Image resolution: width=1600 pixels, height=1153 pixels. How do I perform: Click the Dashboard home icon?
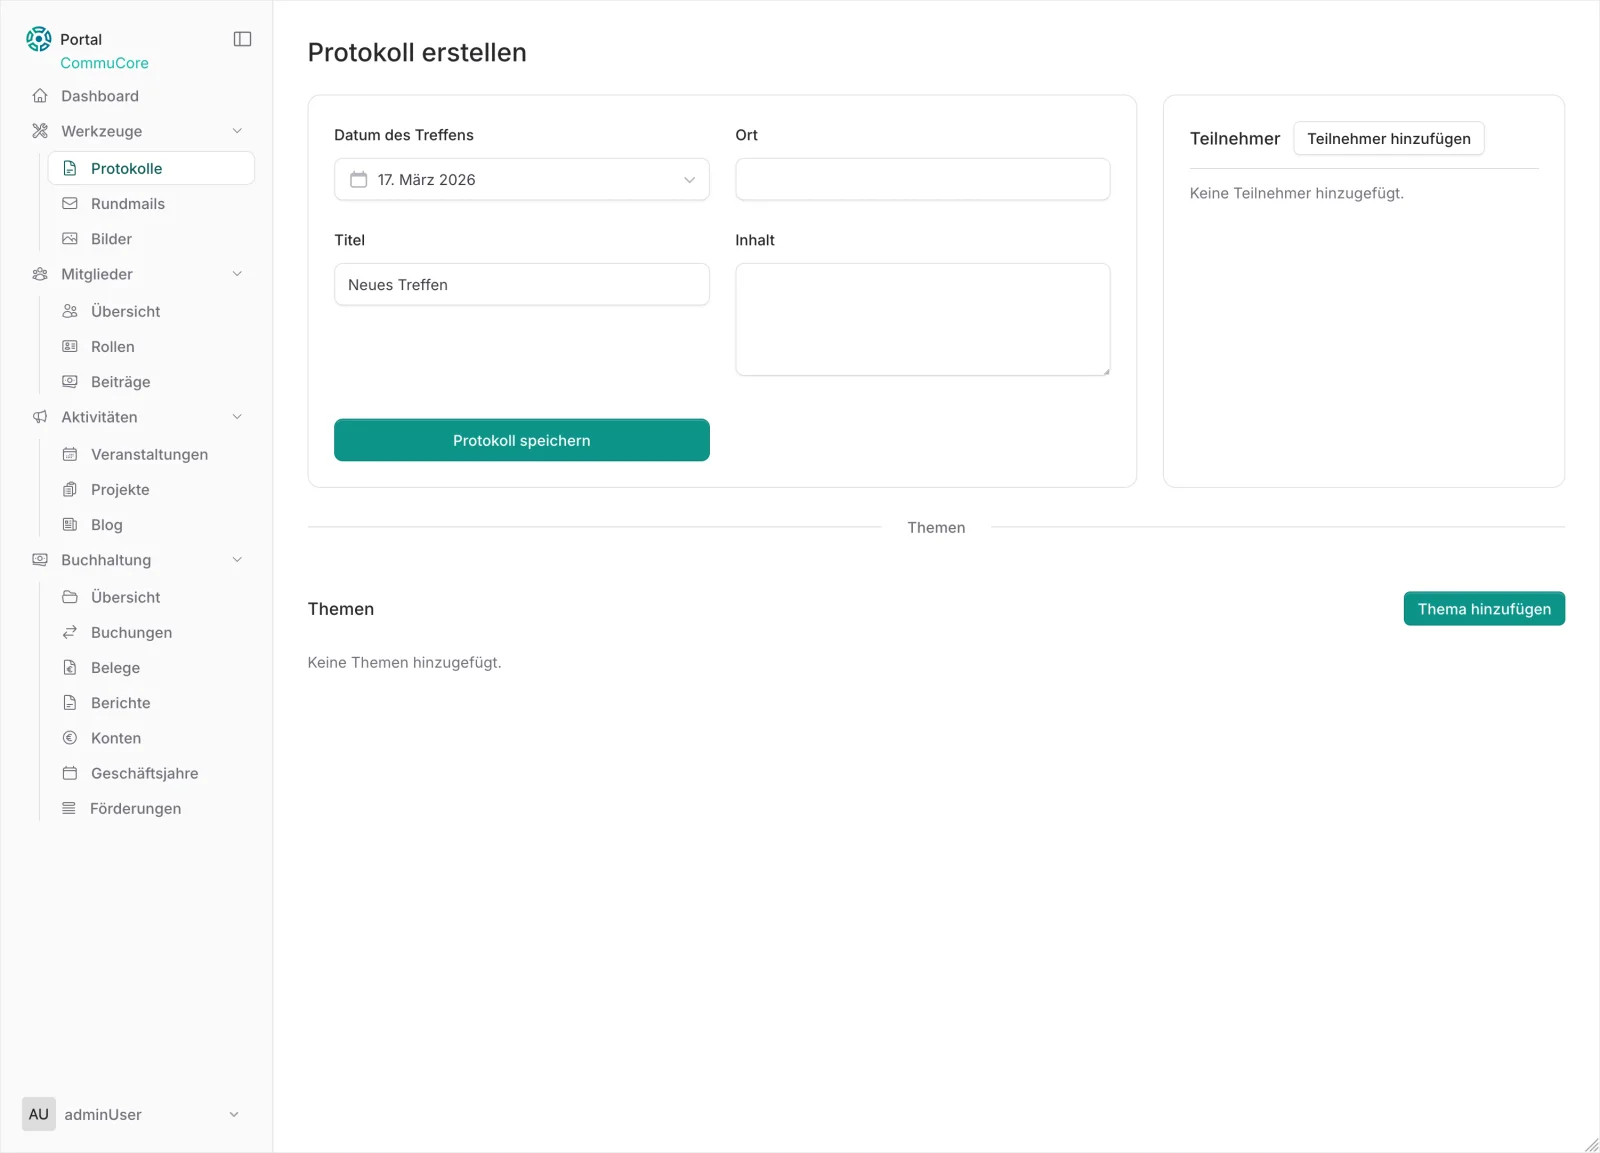point(40,96)
